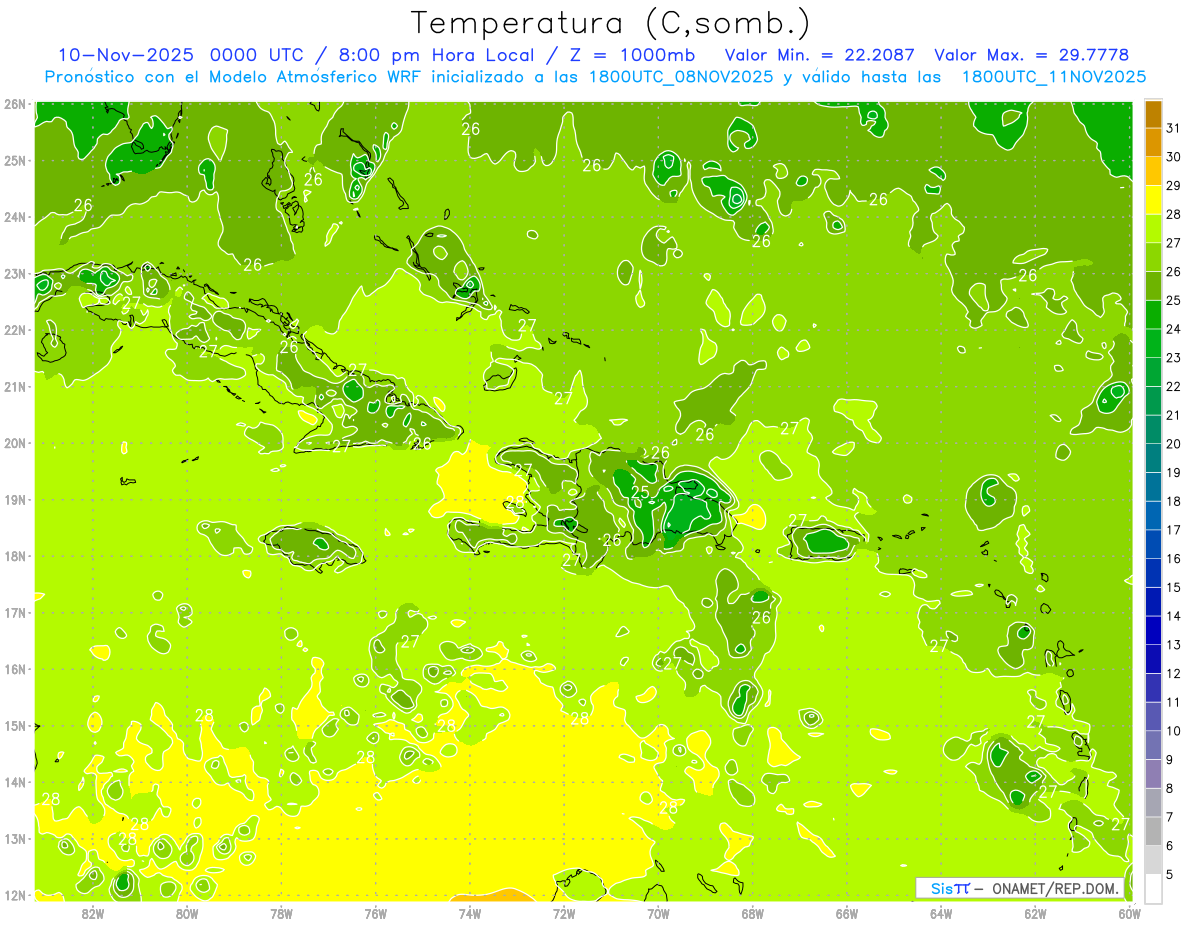Click the '10' value on the colorbar
Image resolution: width=1200 pixels, height=927 pixels.
[1174, 731]
